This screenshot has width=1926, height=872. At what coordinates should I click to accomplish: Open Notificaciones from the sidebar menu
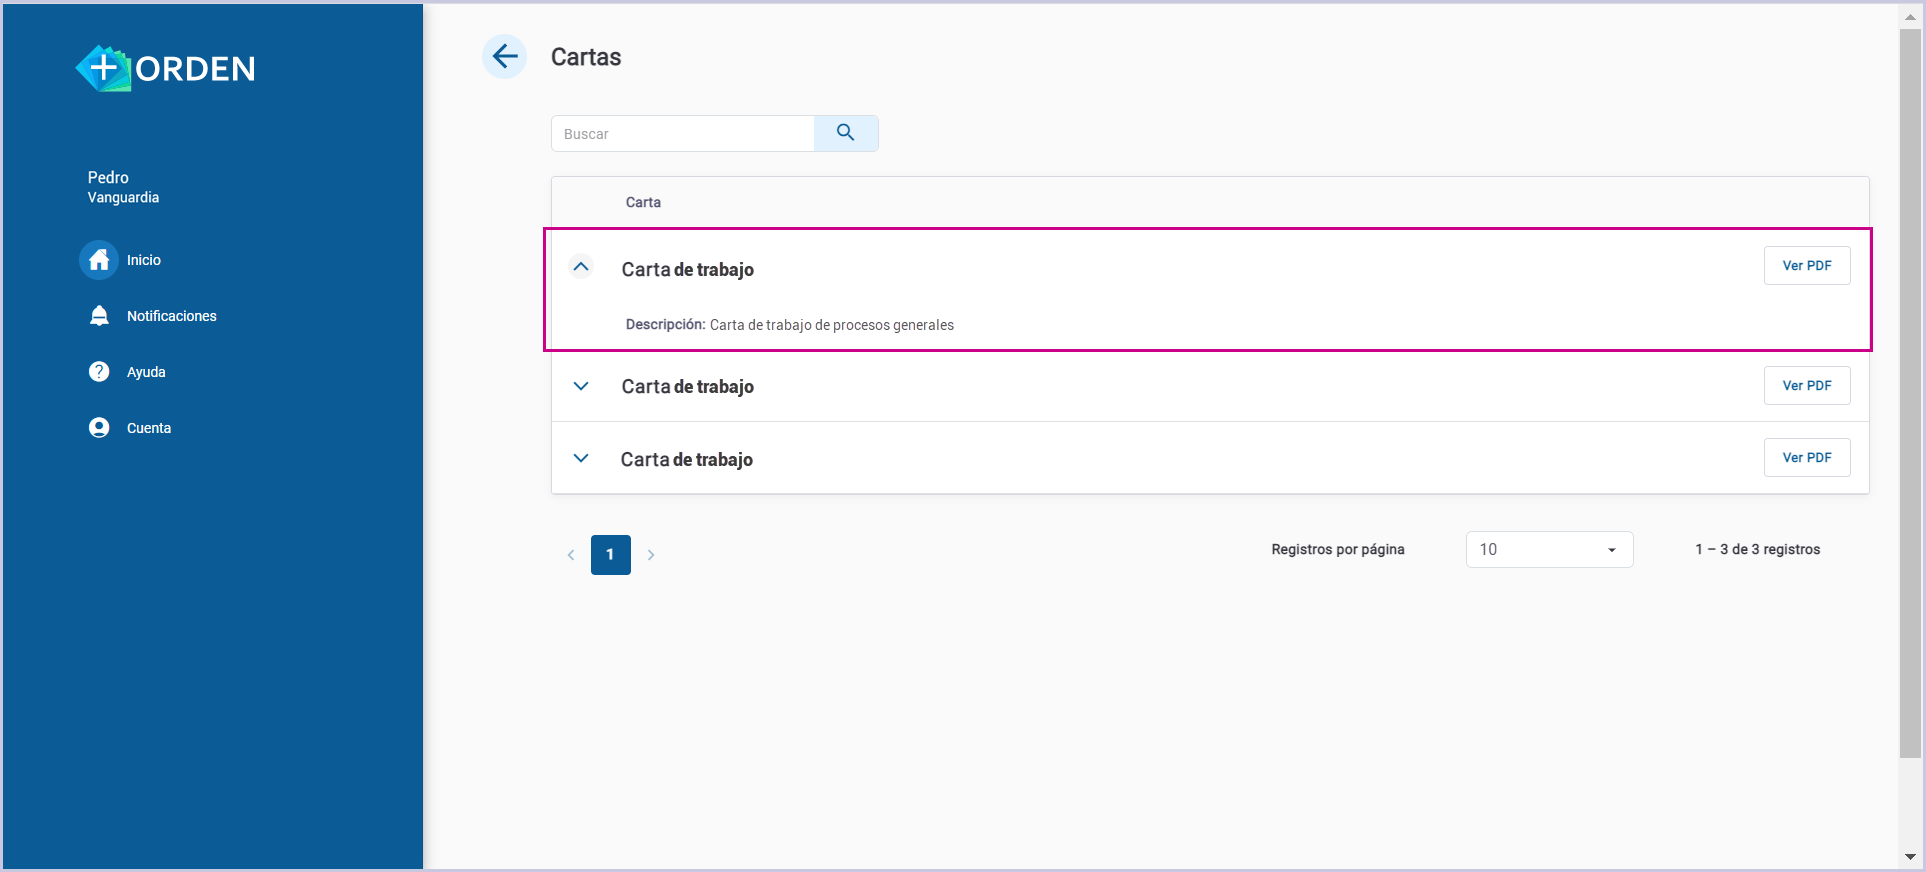pyautogui.click(x=171, y=316)
